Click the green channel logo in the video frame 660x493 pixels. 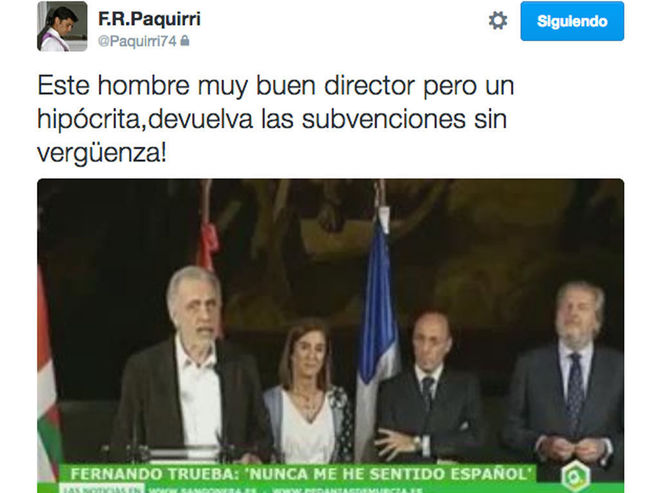click(x=576, y=476)
